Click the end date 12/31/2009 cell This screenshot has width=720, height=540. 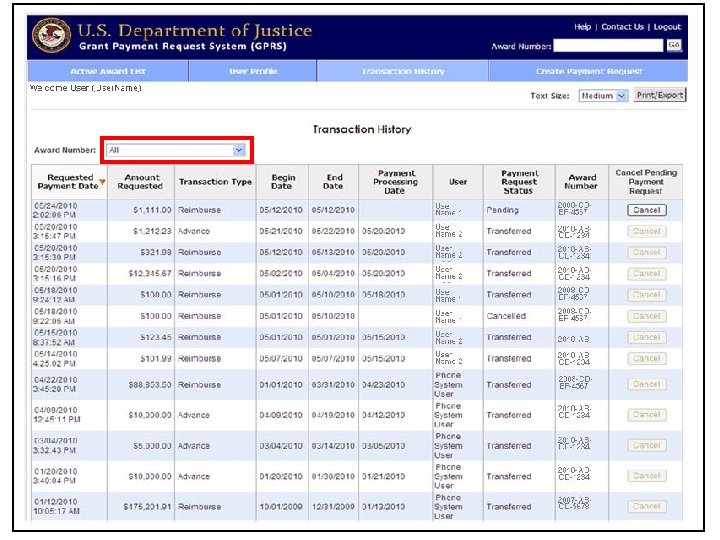point(333,507)
